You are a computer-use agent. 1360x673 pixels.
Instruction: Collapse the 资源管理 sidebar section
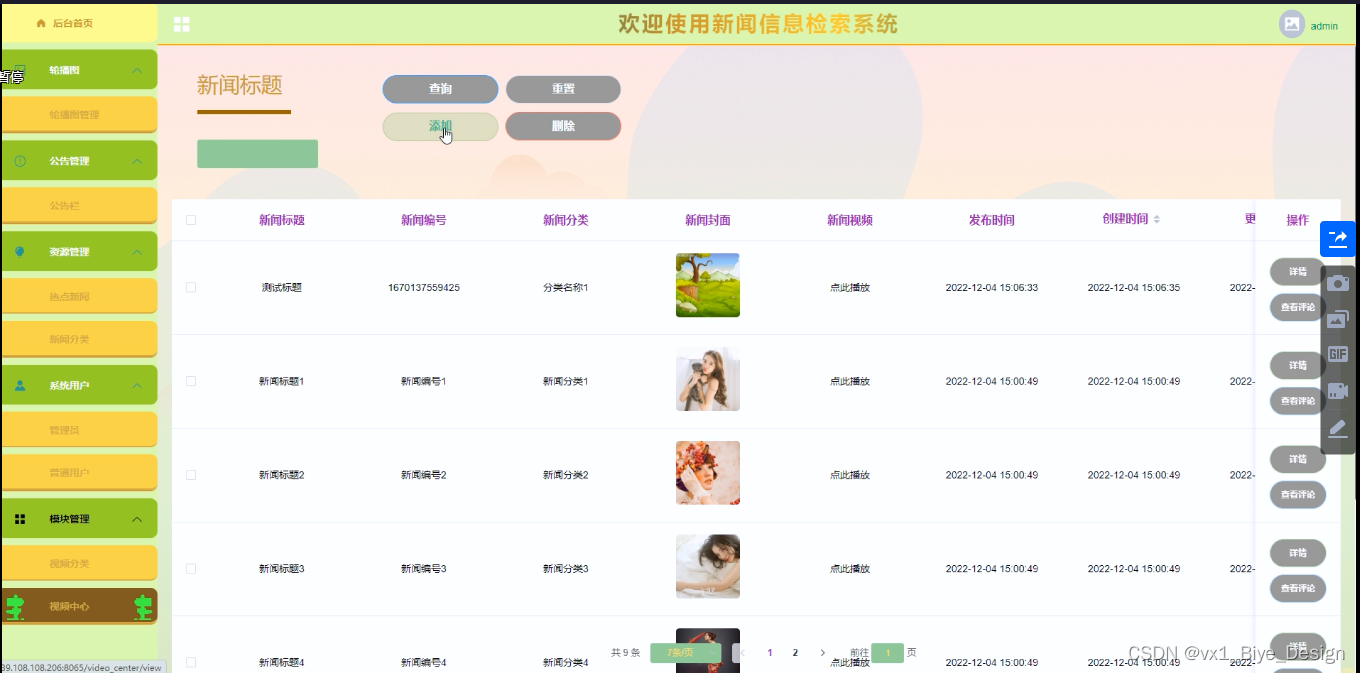tap(137, 252)
